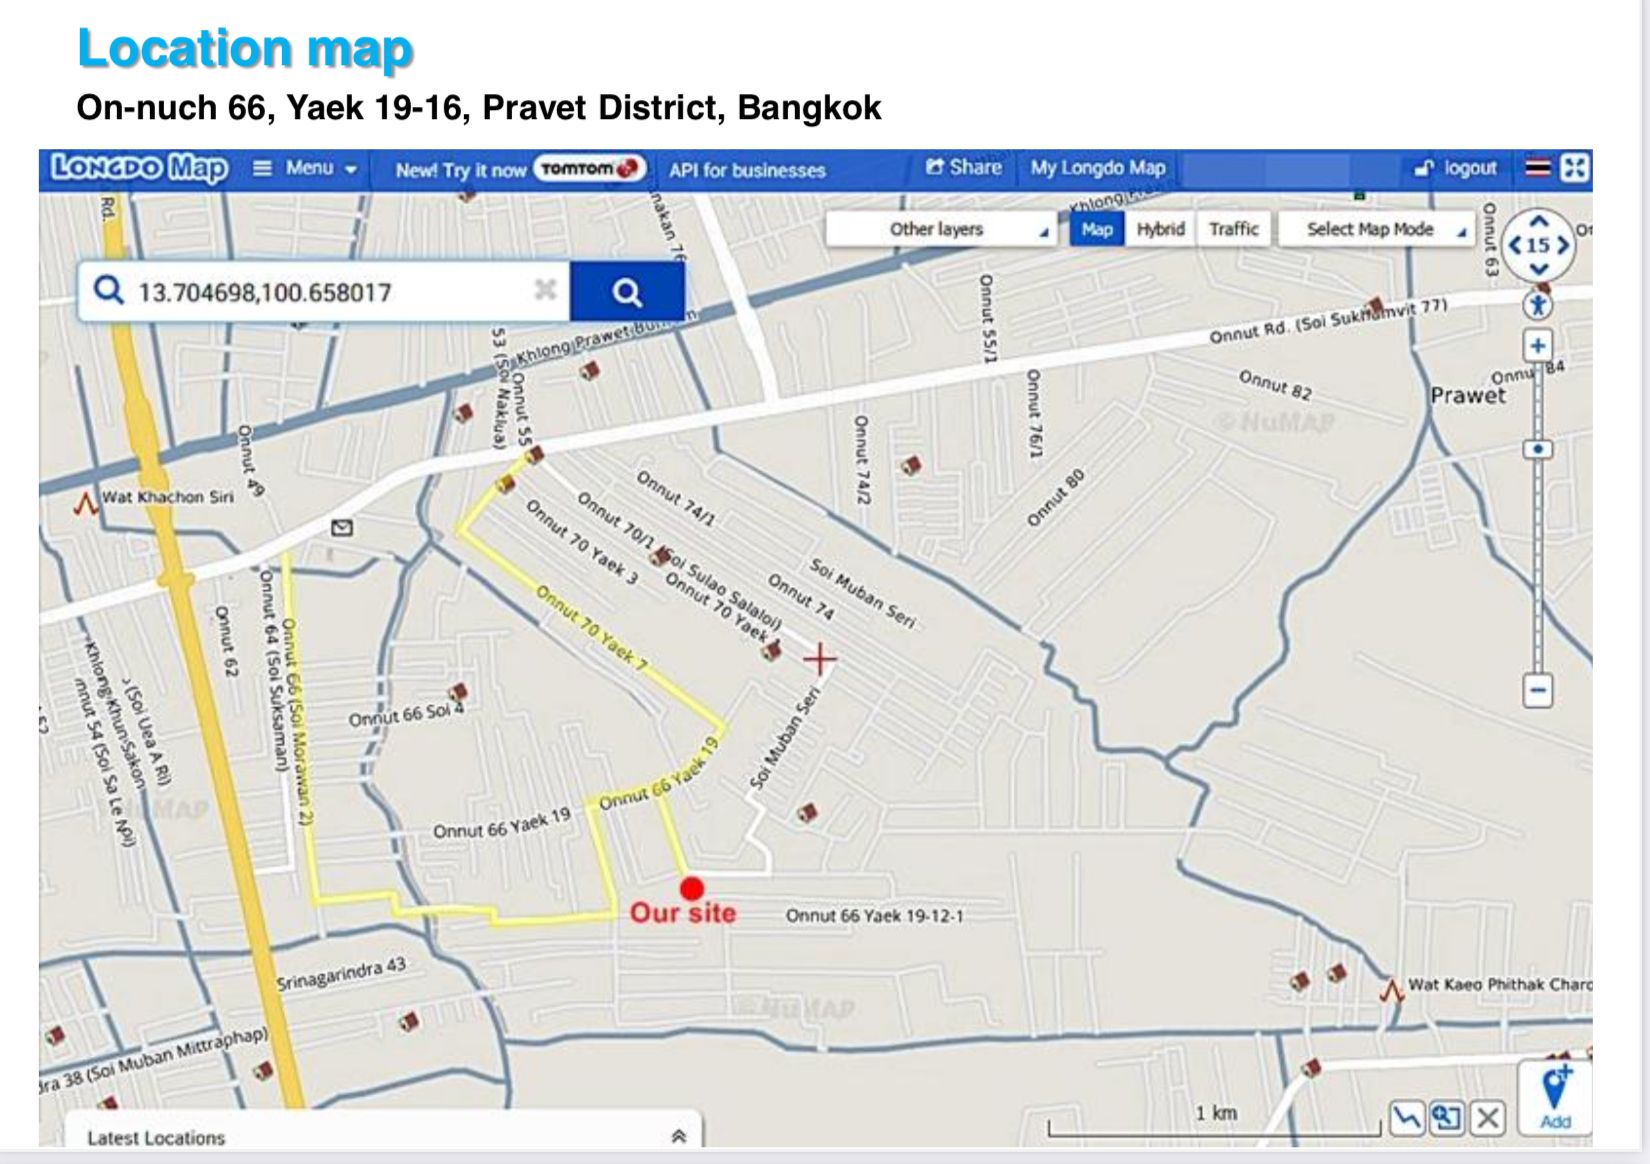Click the TomTom try it now banner
The height and width of the screenshot is (1164, 1650).
click(519, 169)
